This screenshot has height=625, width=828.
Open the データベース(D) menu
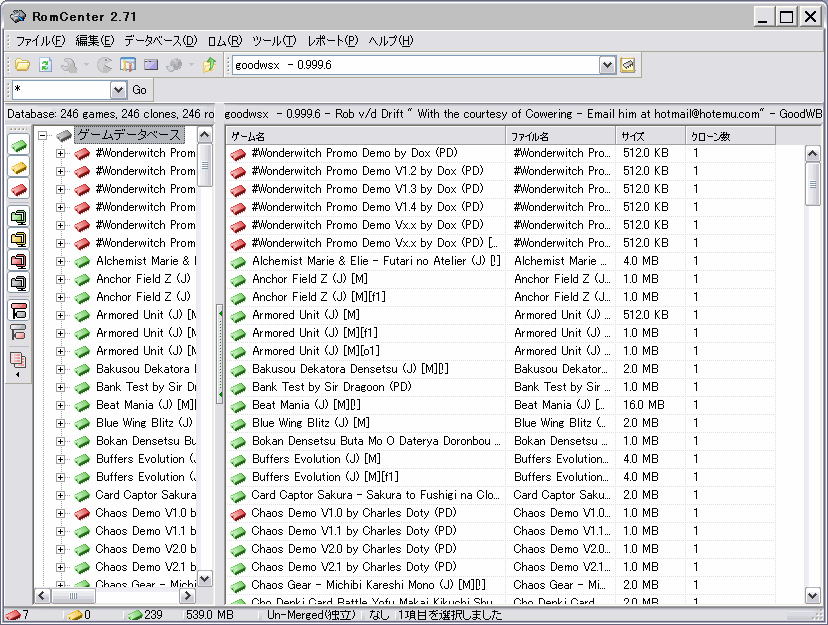(x=160, y=41)
